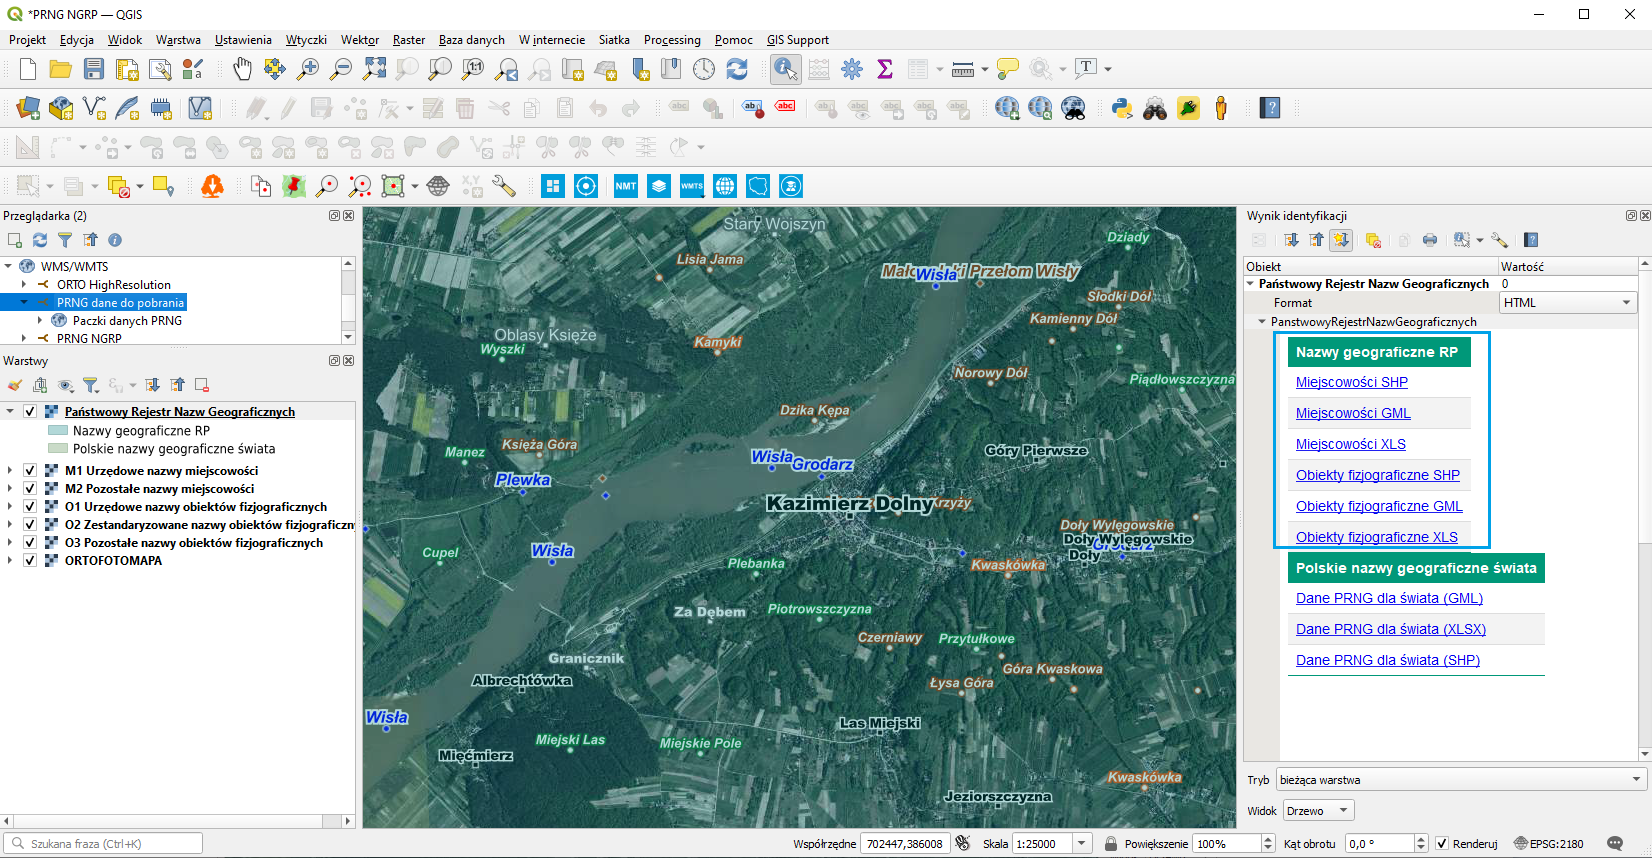The image size is (1652, 858).
Task: Click the WMTS toolbar icon
Action: pos(692,186)
